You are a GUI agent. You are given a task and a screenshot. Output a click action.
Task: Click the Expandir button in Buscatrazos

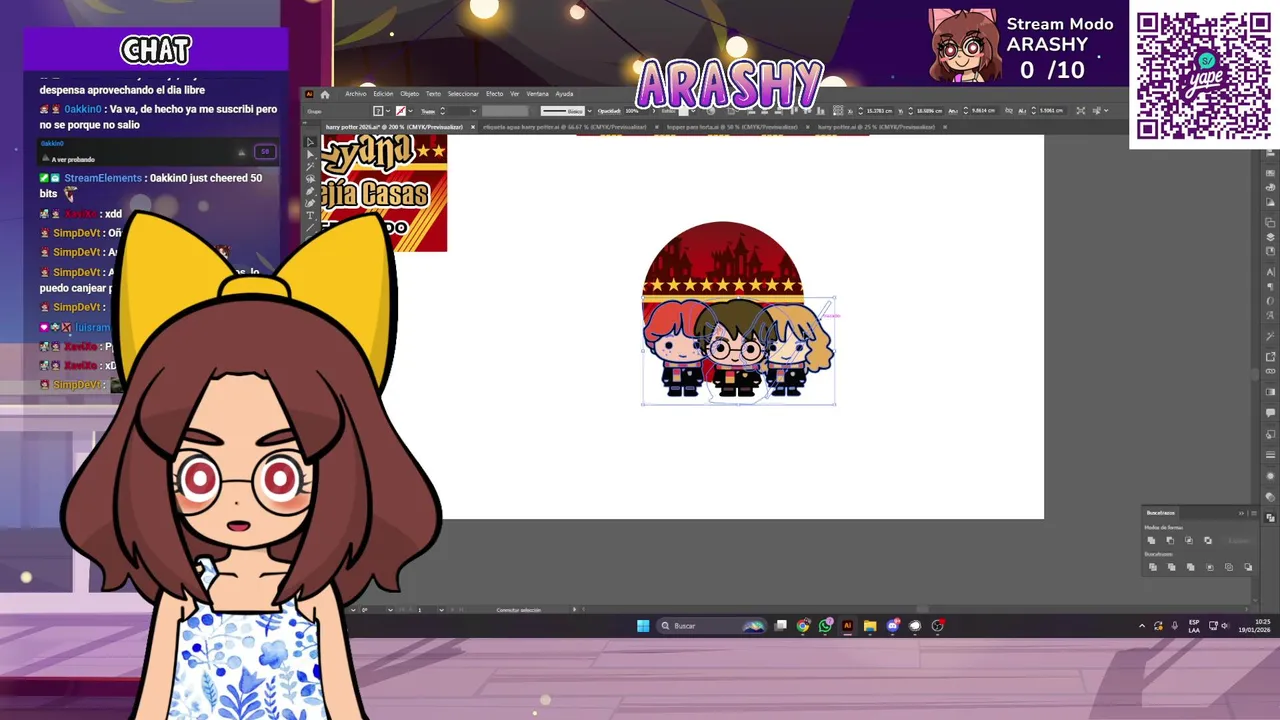point(1239,540)
